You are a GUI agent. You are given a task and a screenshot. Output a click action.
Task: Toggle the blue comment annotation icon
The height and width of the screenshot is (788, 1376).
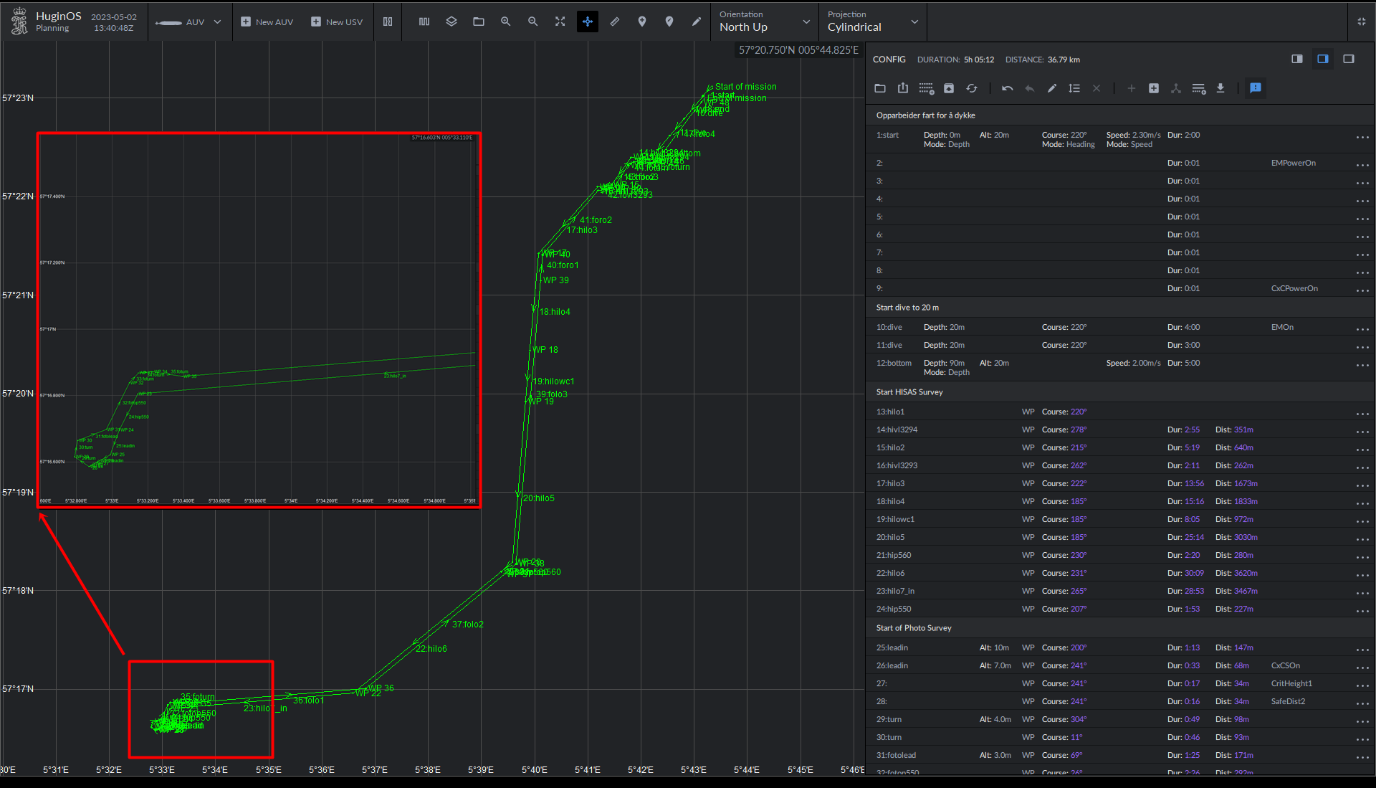(1255, 88)
